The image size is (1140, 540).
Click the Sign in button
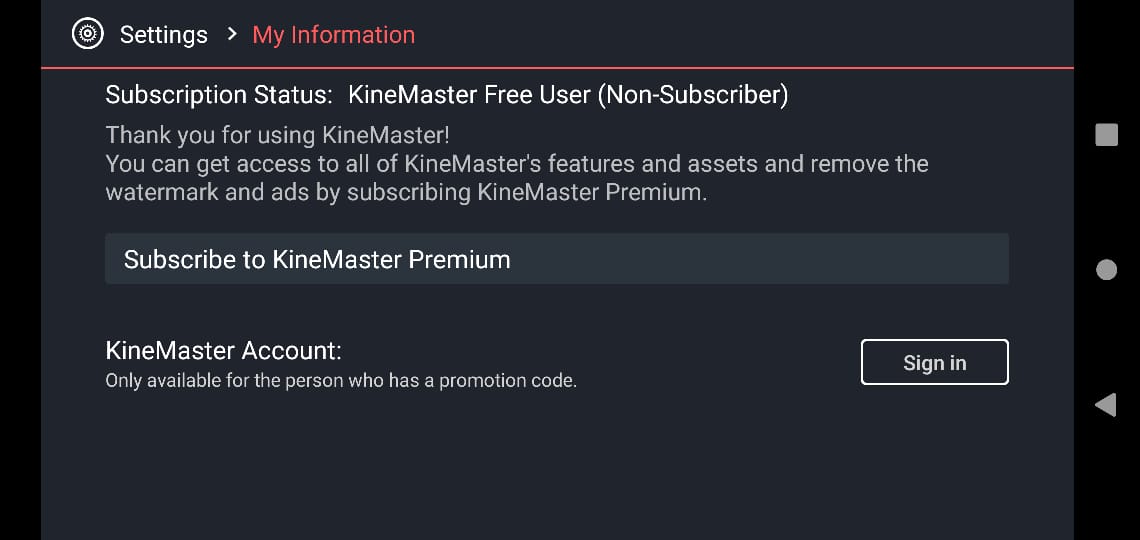(x=934, y=362)
